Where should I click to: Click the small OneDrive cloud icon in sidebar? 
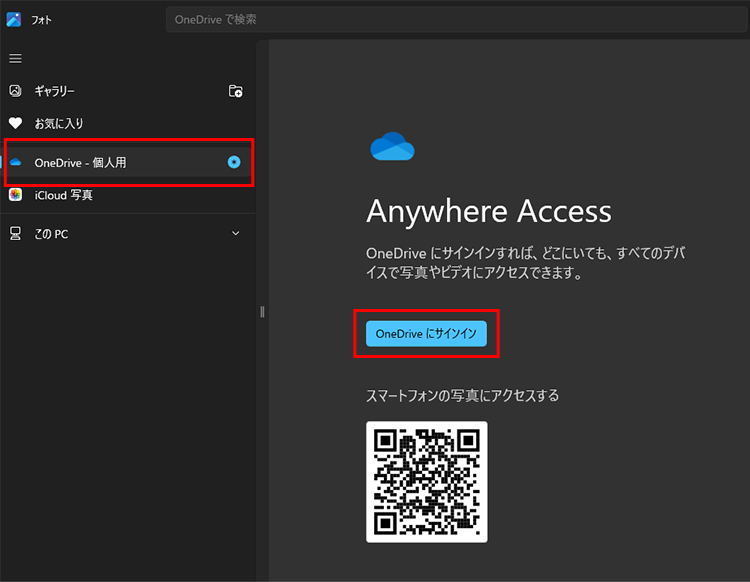(x=15, y=162)
